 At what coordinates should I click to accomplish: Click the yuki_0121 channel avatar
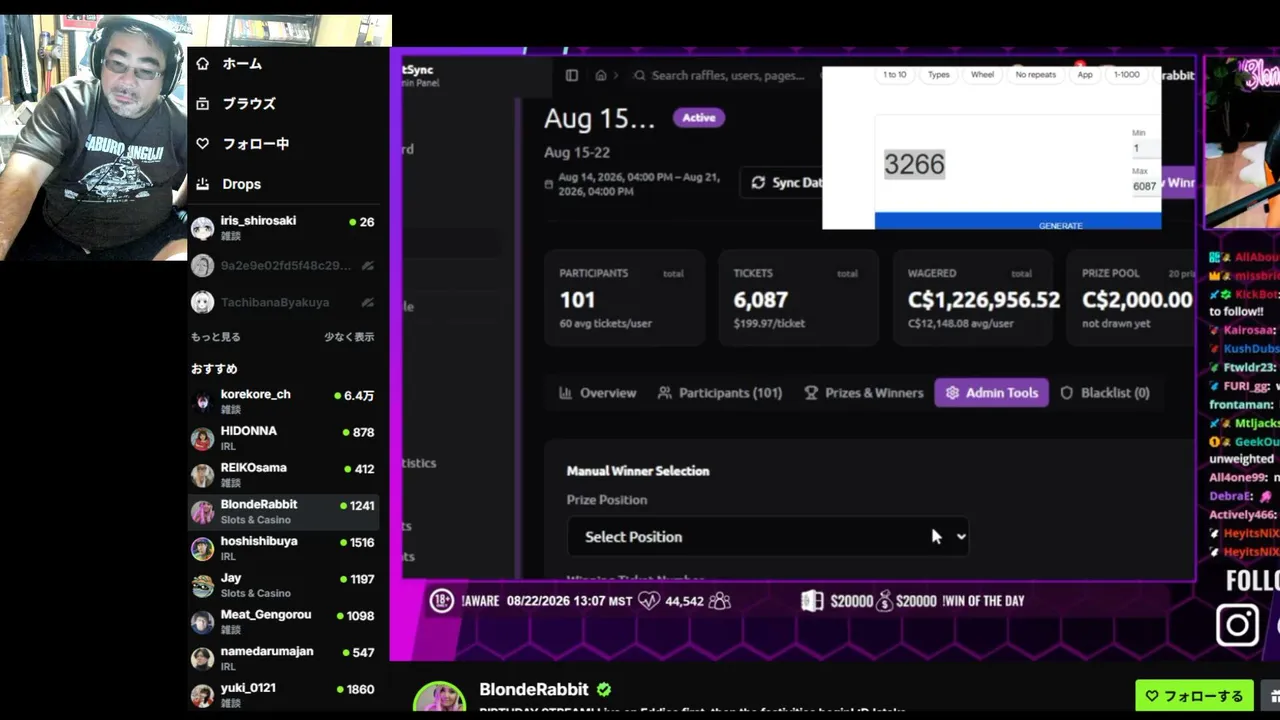point(203,695)
